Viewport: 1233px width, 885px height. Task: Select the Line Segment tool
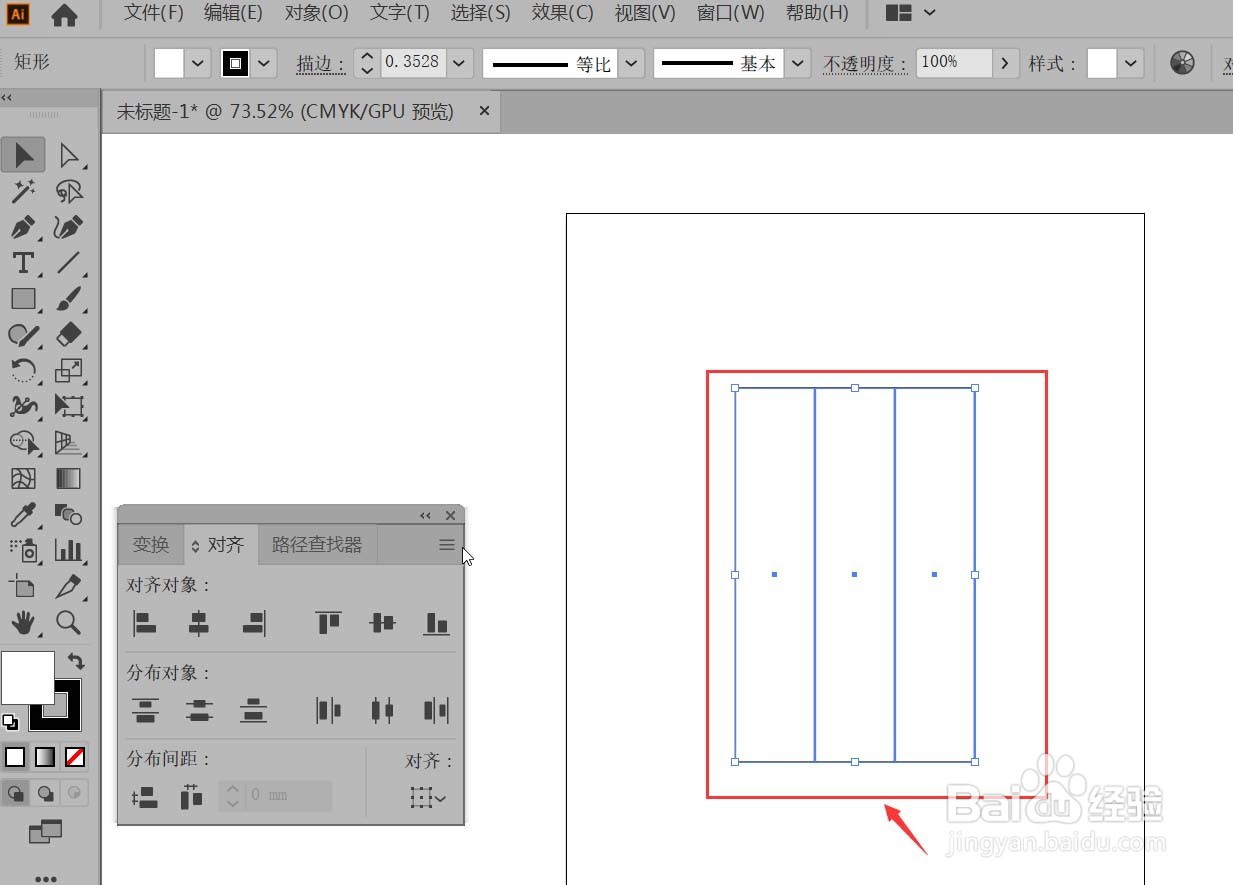pyautogui.click(x=68, y=263)
